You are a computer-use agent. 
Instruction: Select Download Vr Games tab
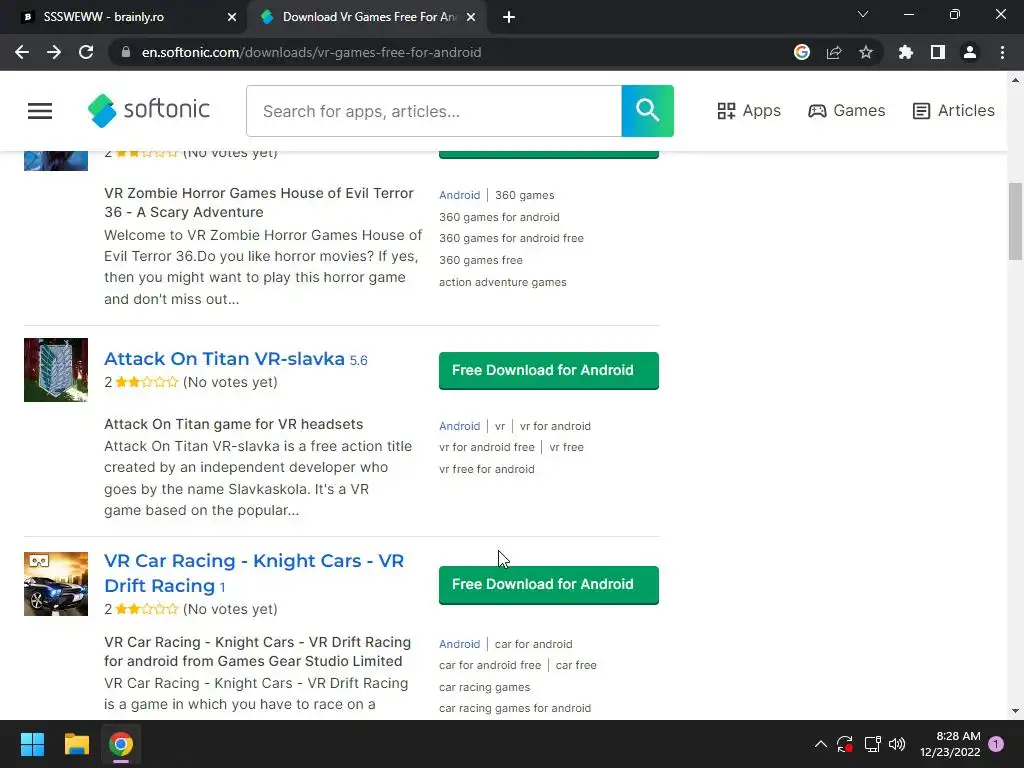[367, 17]
